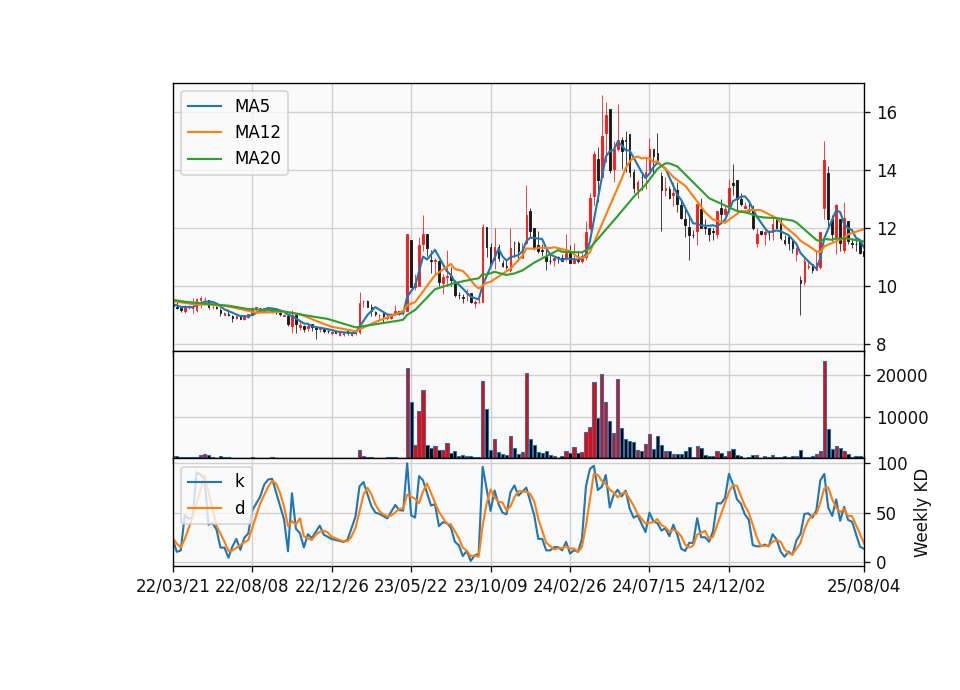Click the MA12 legend label
960x690 pixels.
coord(257,132)
